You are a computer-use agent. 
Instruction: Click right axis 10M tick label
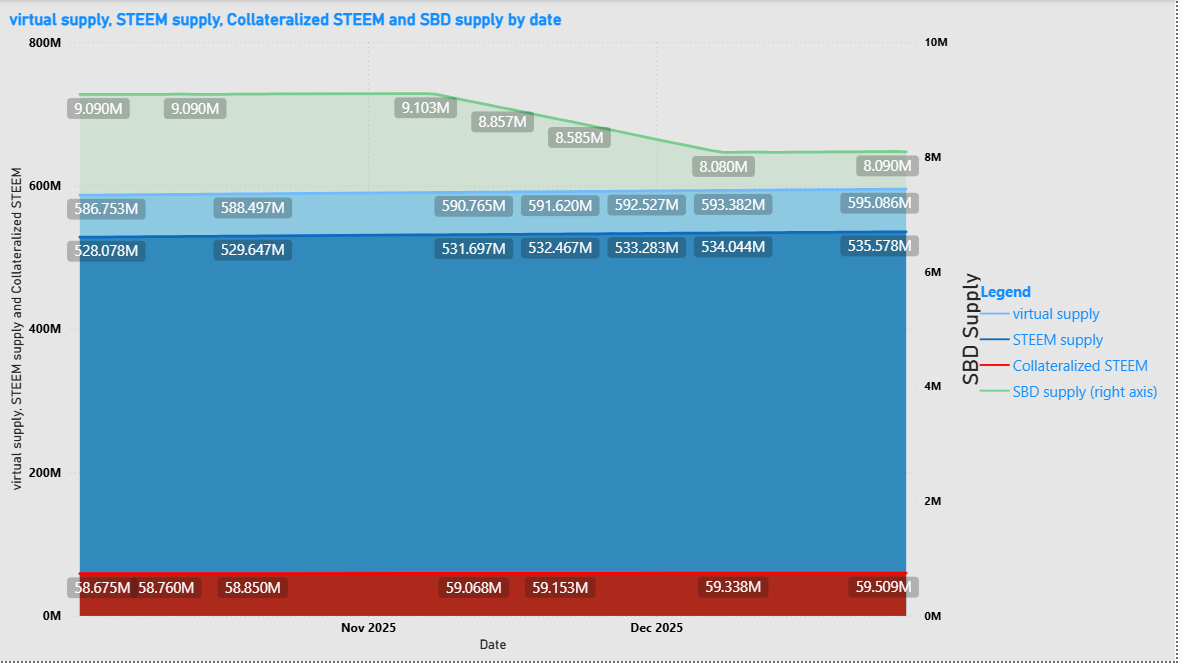tap(936, 42)
